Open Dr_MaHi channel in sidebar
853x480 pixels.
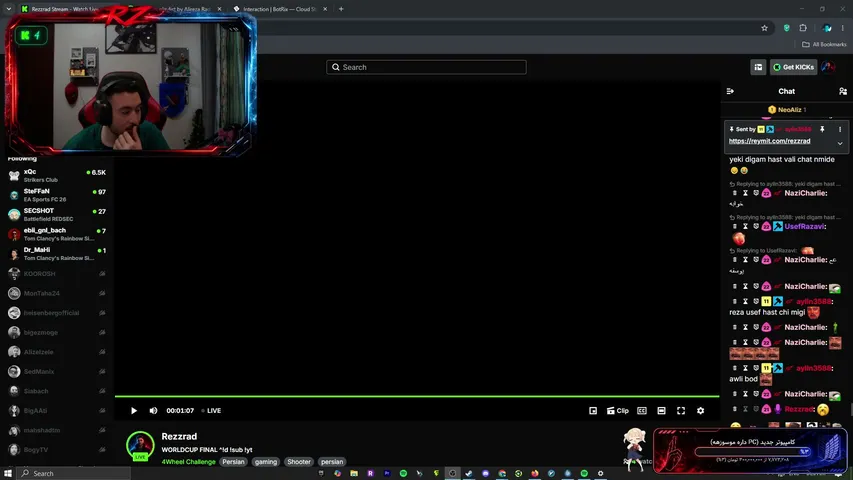tap(57, 254)
